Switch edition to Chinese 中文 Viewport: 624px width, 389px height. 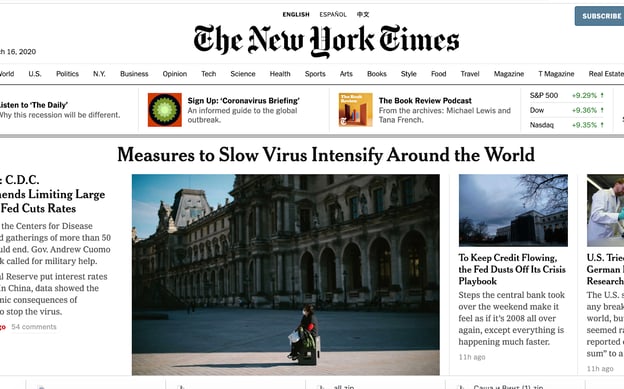363,14
